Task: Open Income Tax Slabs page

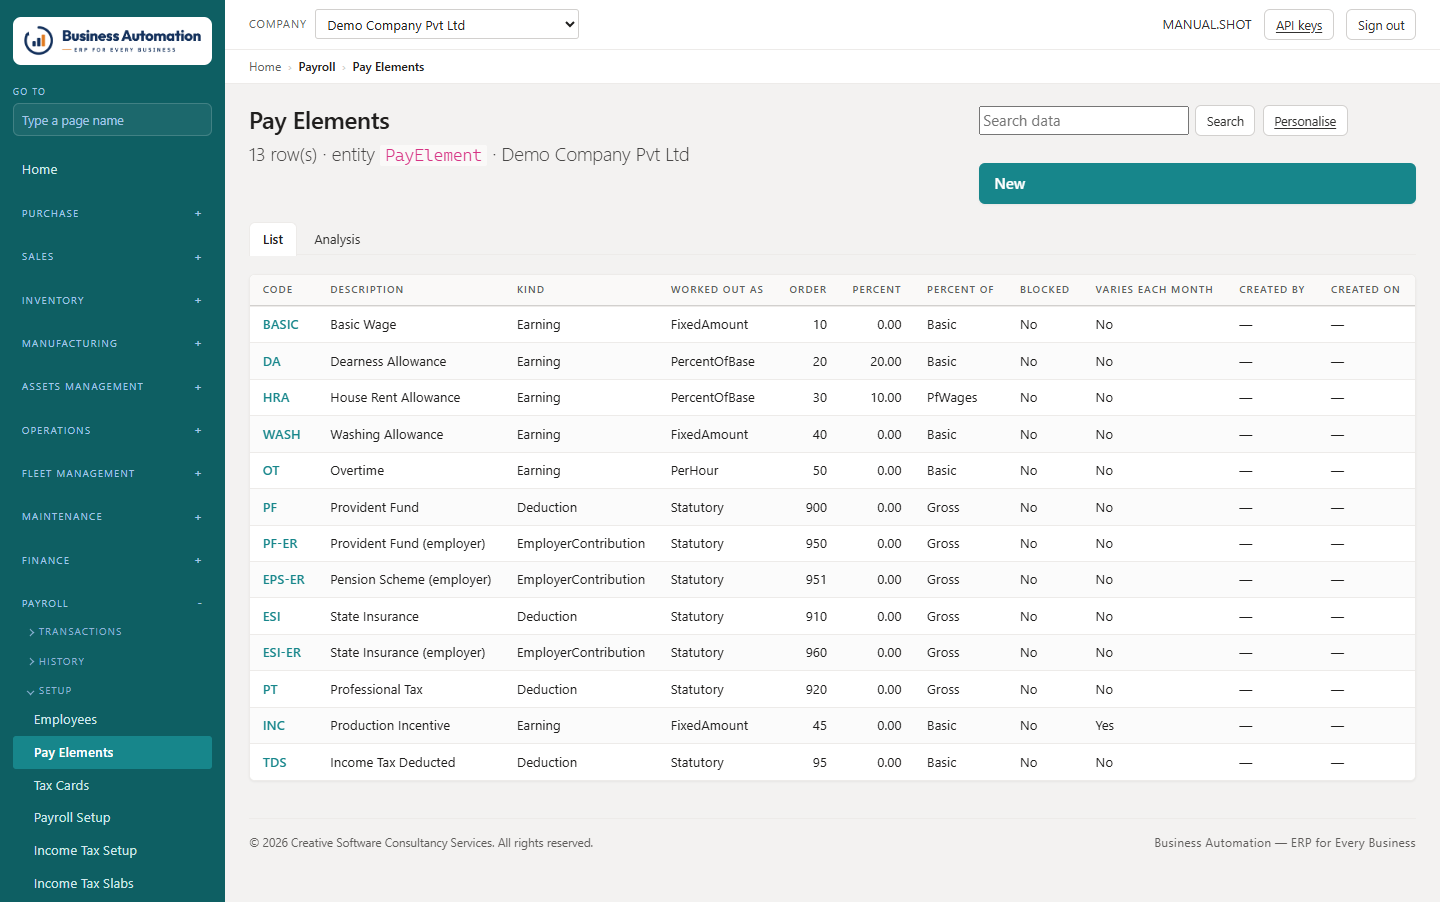Action: [112, 884]
